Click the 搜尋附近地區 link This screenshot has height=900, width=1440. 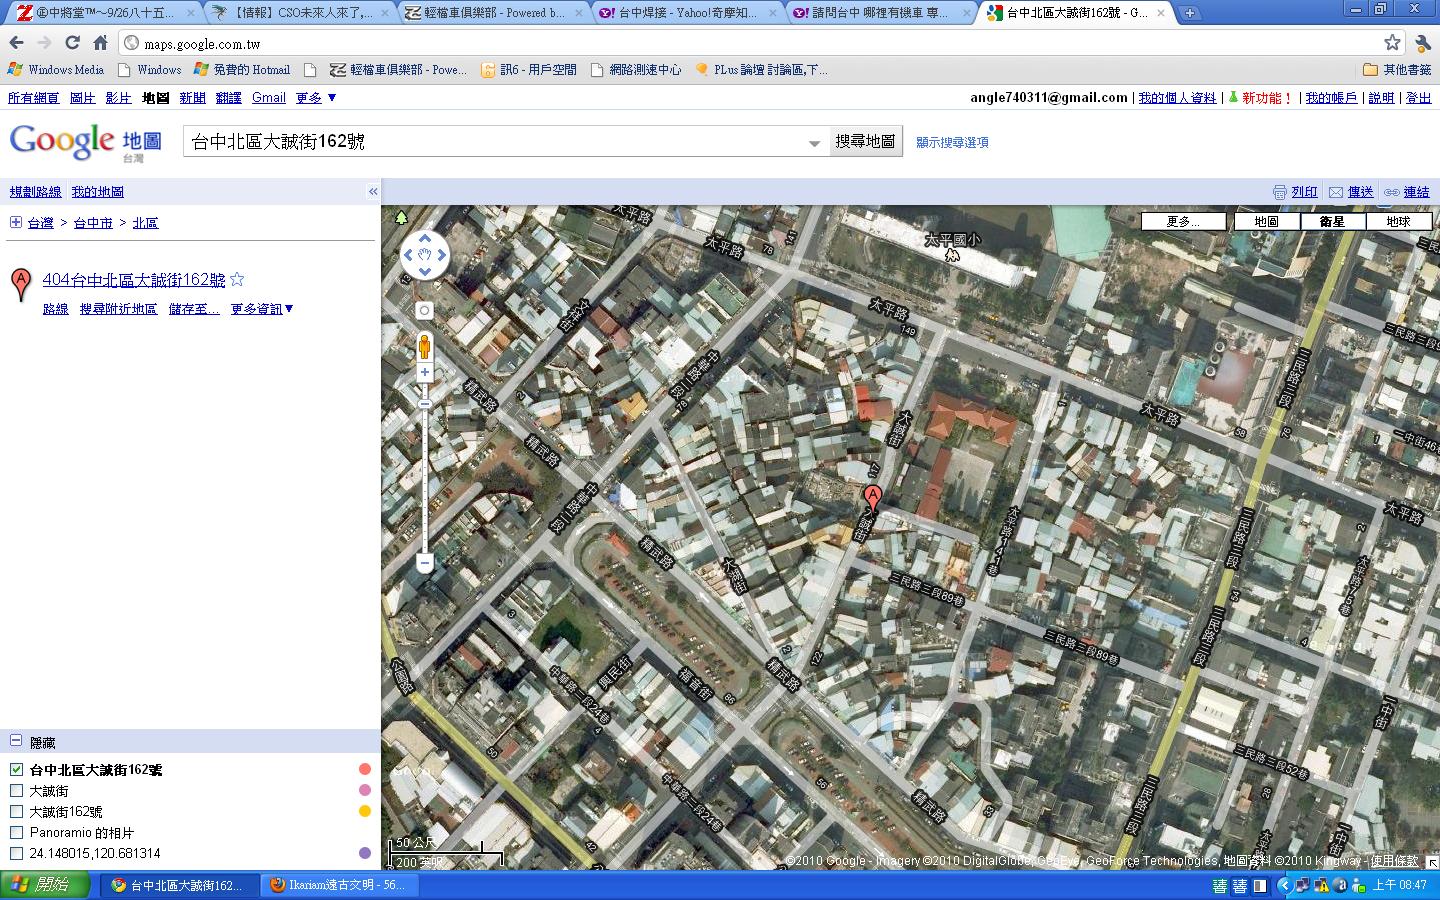tap(118, 309)
